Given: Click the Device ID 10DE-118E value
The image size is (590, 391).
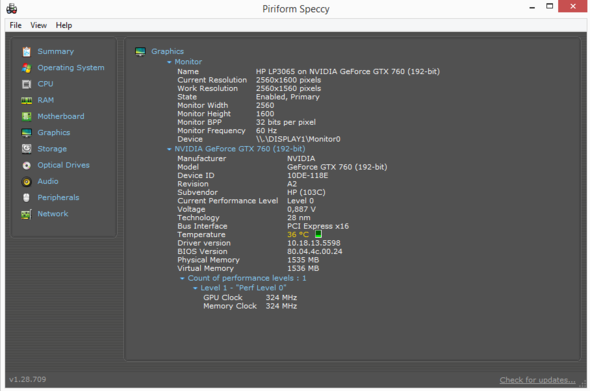Looking at the screenshot, I should [x=307, y=175].
